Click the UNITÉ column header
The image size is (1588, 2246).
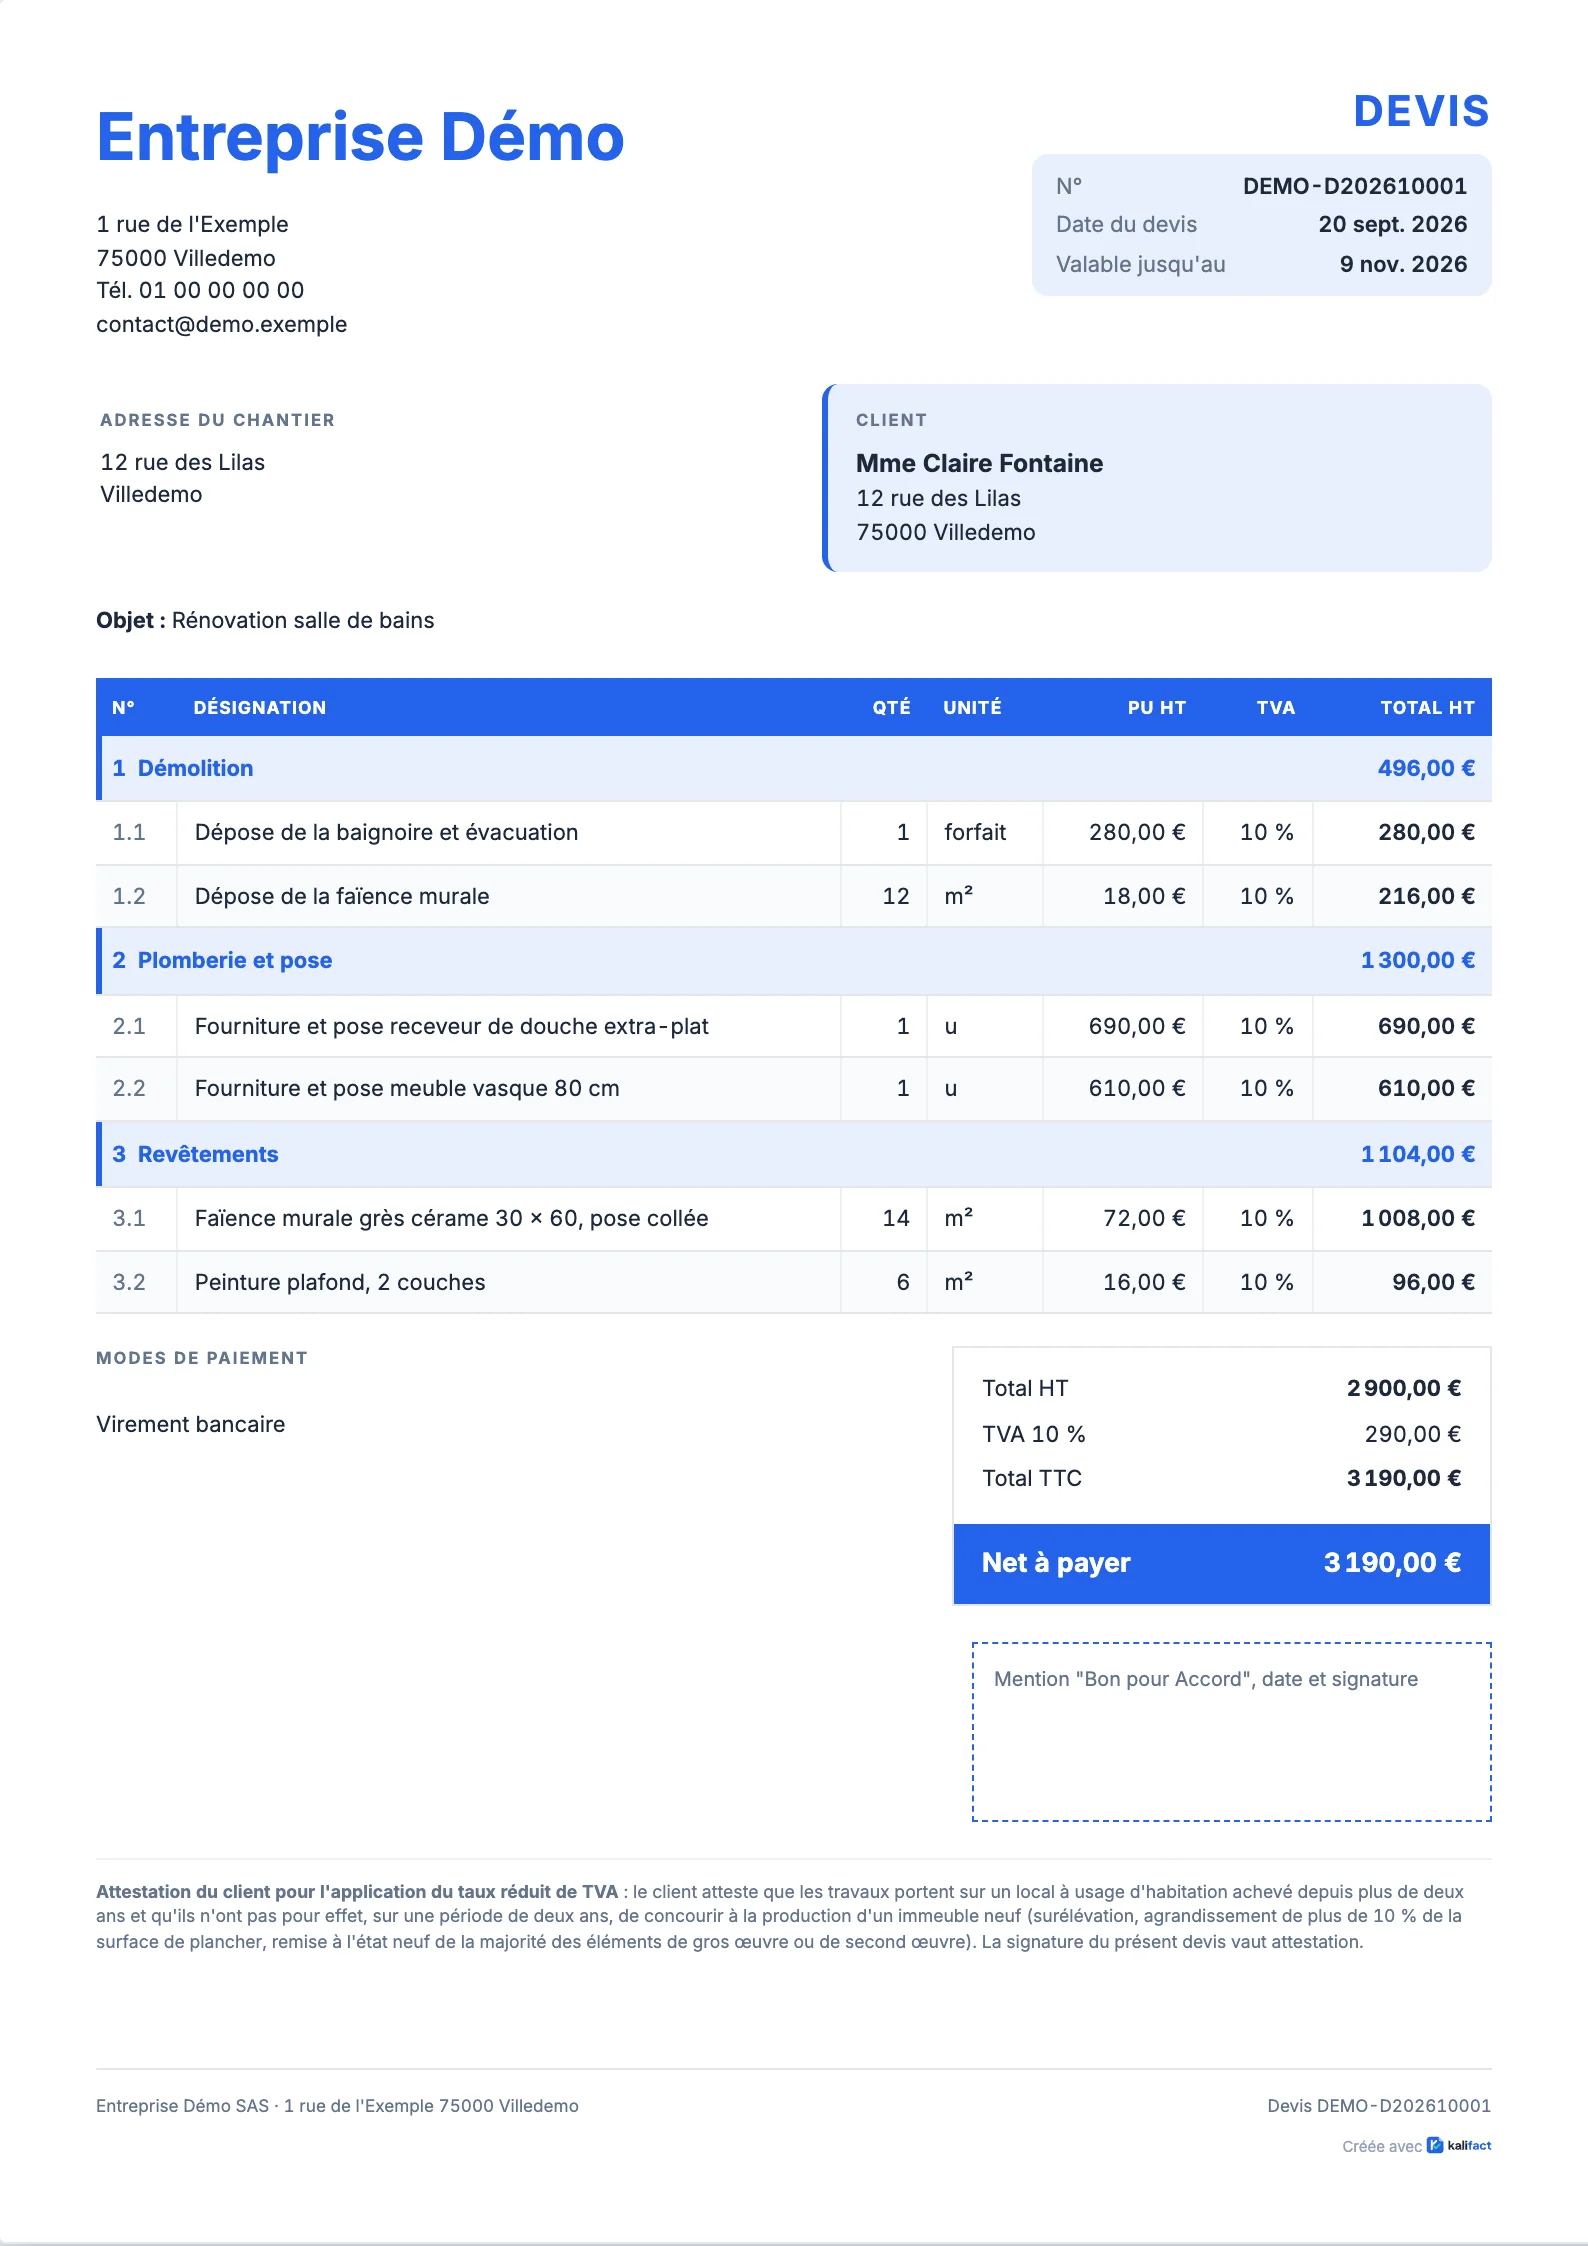(972, 707)
